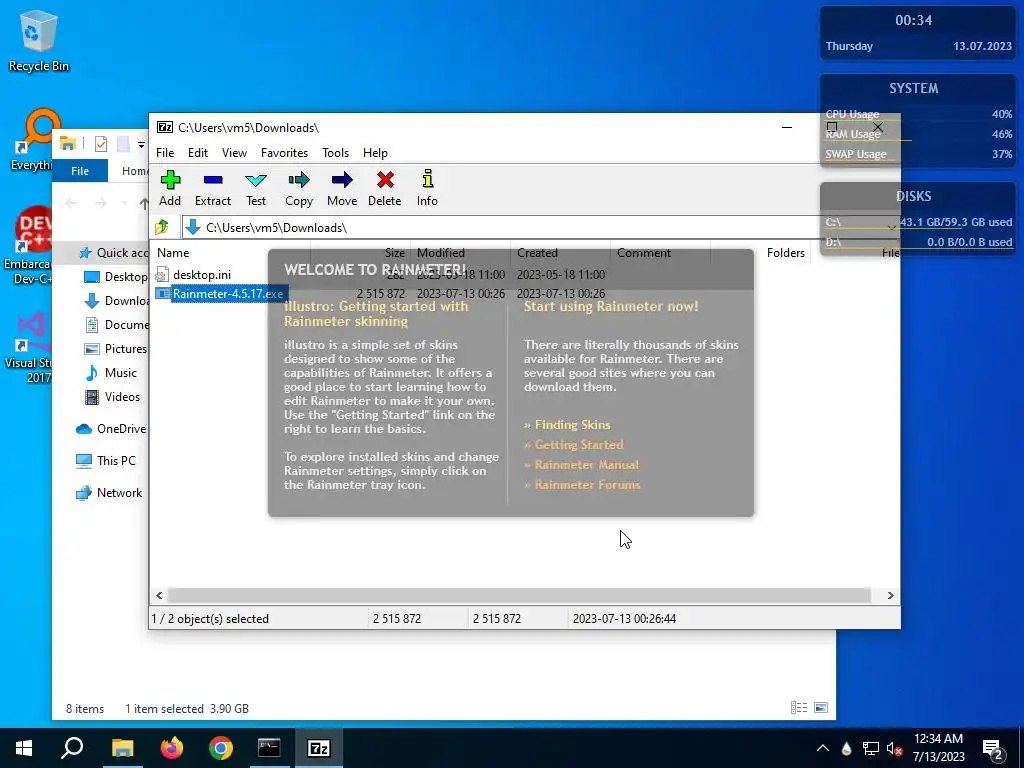Open Explorer File ribbon tab
The width and height of the screenshot is (1024, 768).
pyautogui.click(x=80, y=170)
